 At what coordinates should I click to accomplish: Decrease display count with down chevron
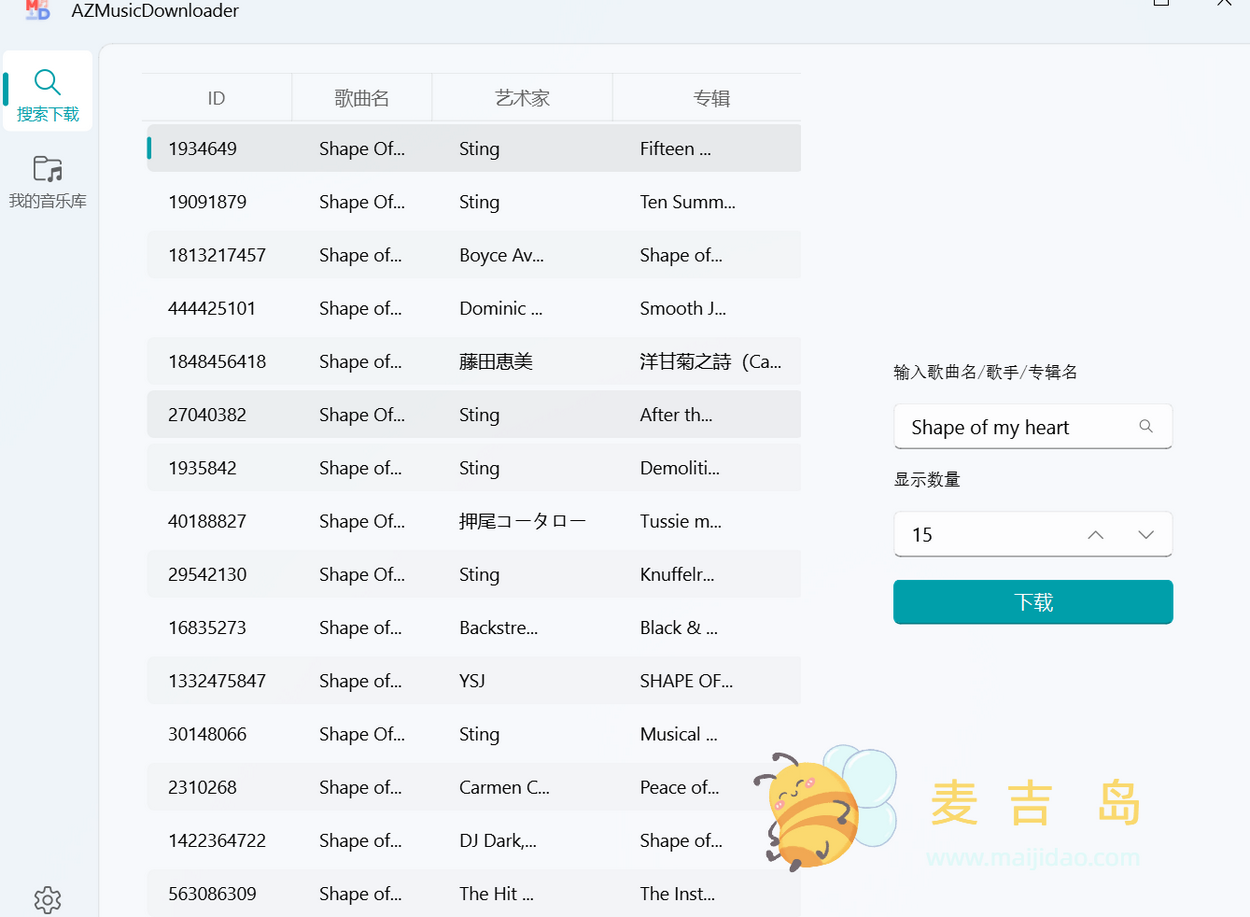point(1146,534)
